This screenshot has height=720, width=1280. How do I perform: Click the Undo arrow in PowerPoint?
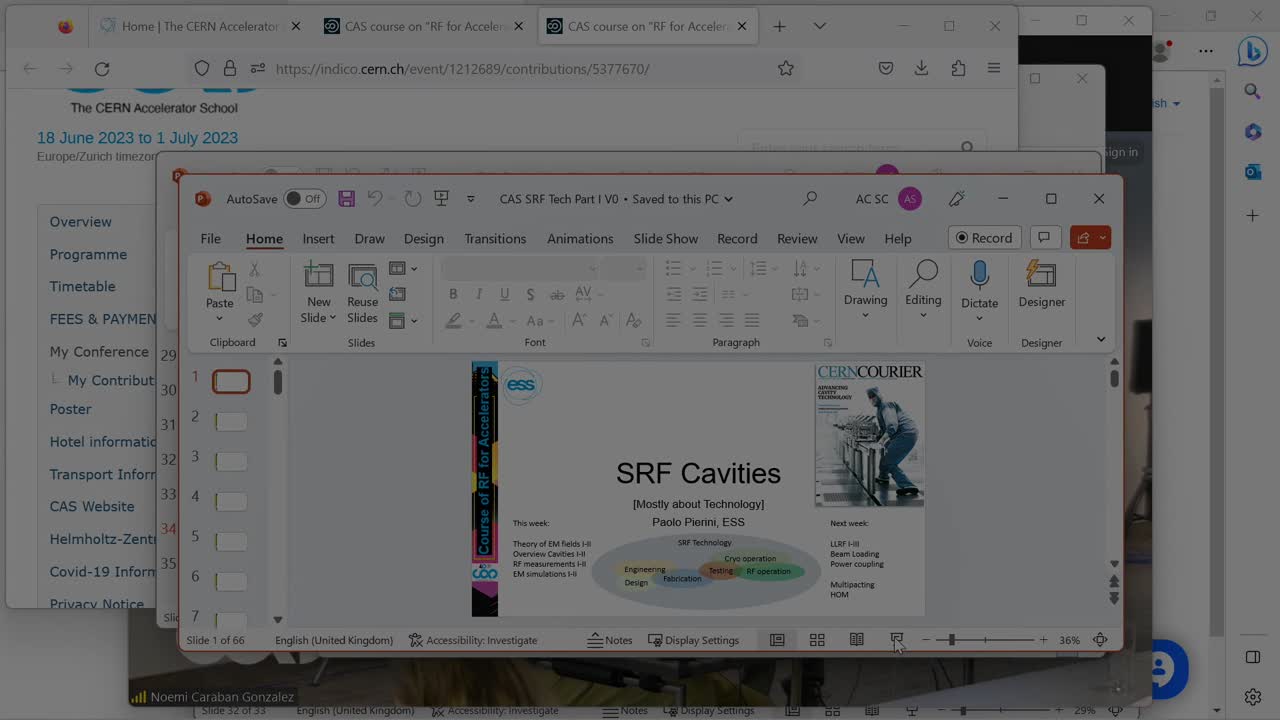pyautogui.click(x=374, y=199)
